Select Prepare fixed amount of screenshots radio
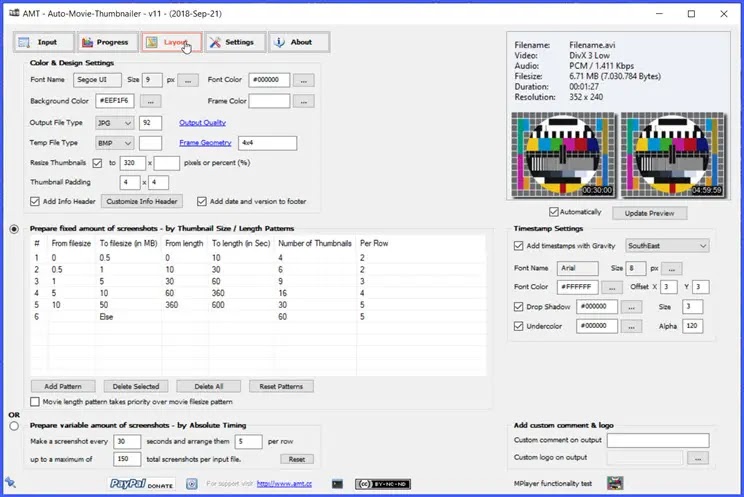The width and height of the screenshot is (744, 497). 14,229
